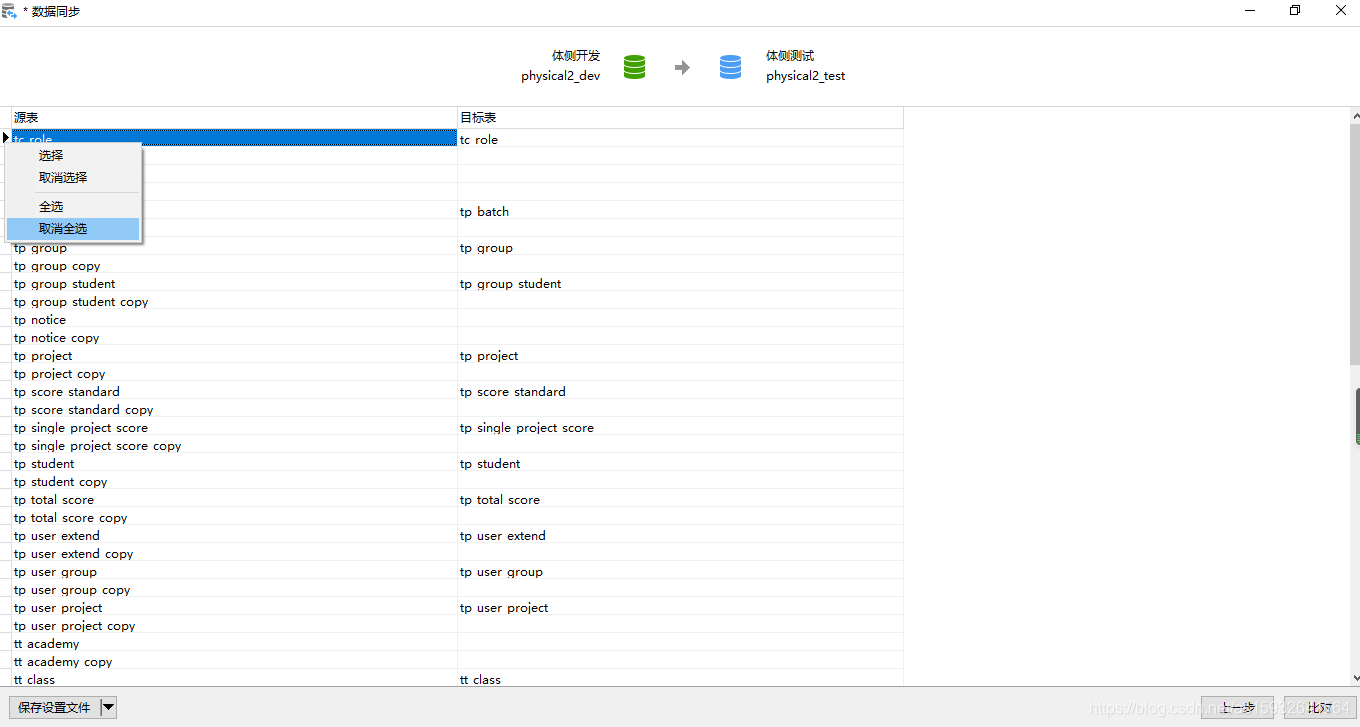
Task: Click the blue target database icon
Action: tap(731, 67)
